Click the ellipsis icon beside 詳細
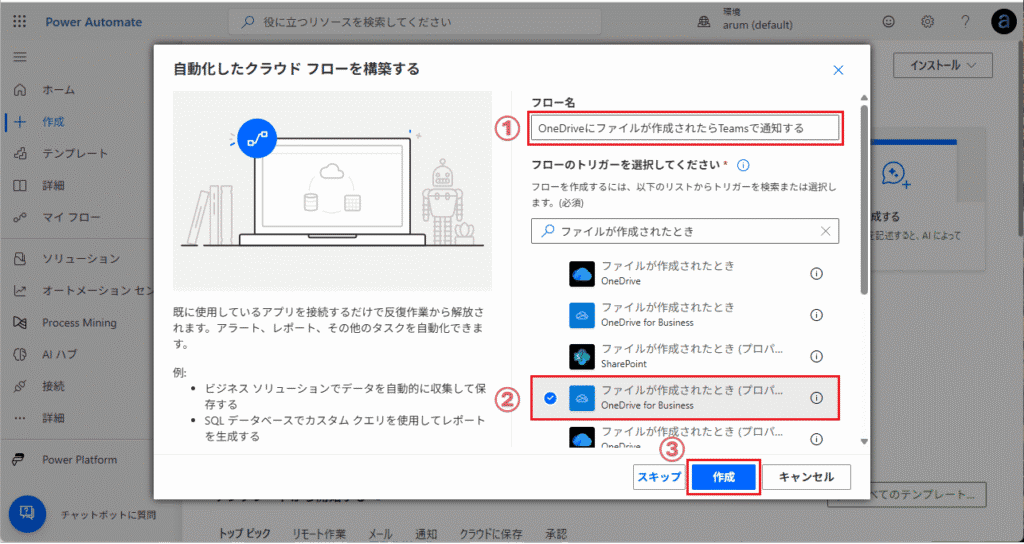 tap(20, 418)
